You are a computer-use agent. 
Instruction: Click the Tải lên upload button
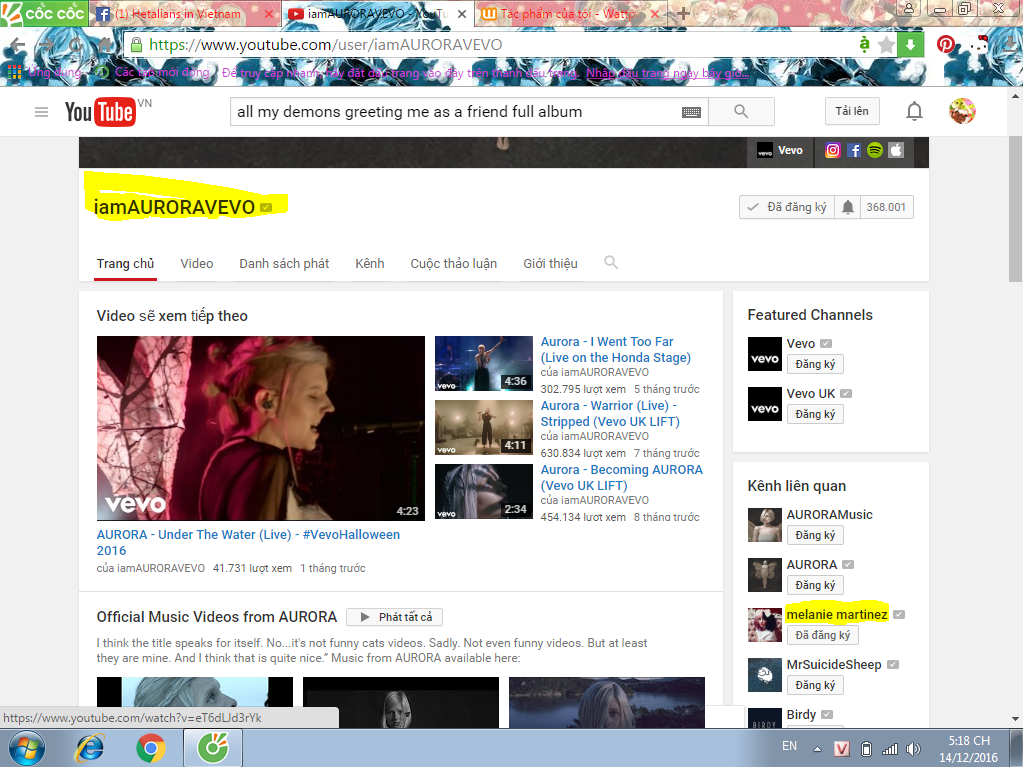click(x=852, y=112)
